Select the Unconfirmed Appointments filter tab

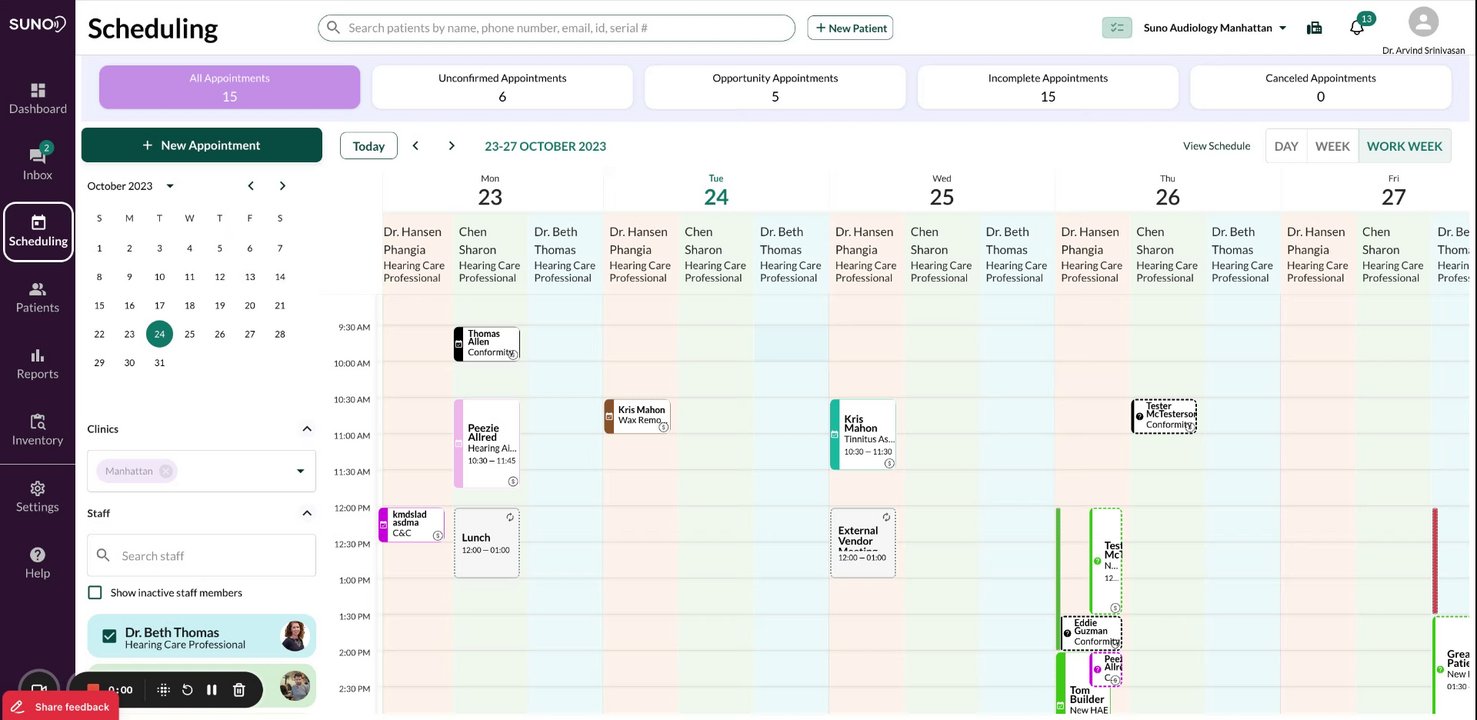(502, 87)
